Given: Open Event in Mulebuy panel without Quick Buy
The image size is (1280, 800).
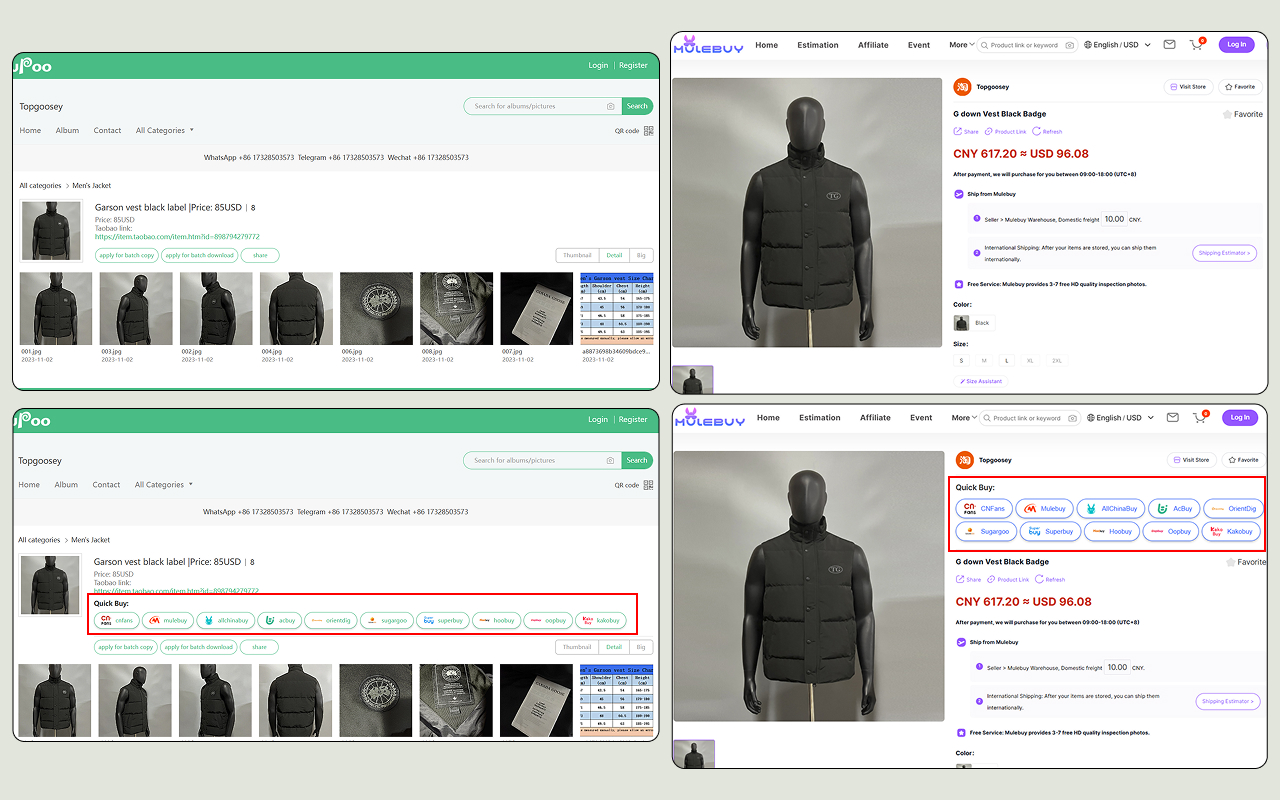Looking at the screenshot, I should click(919, 45).
